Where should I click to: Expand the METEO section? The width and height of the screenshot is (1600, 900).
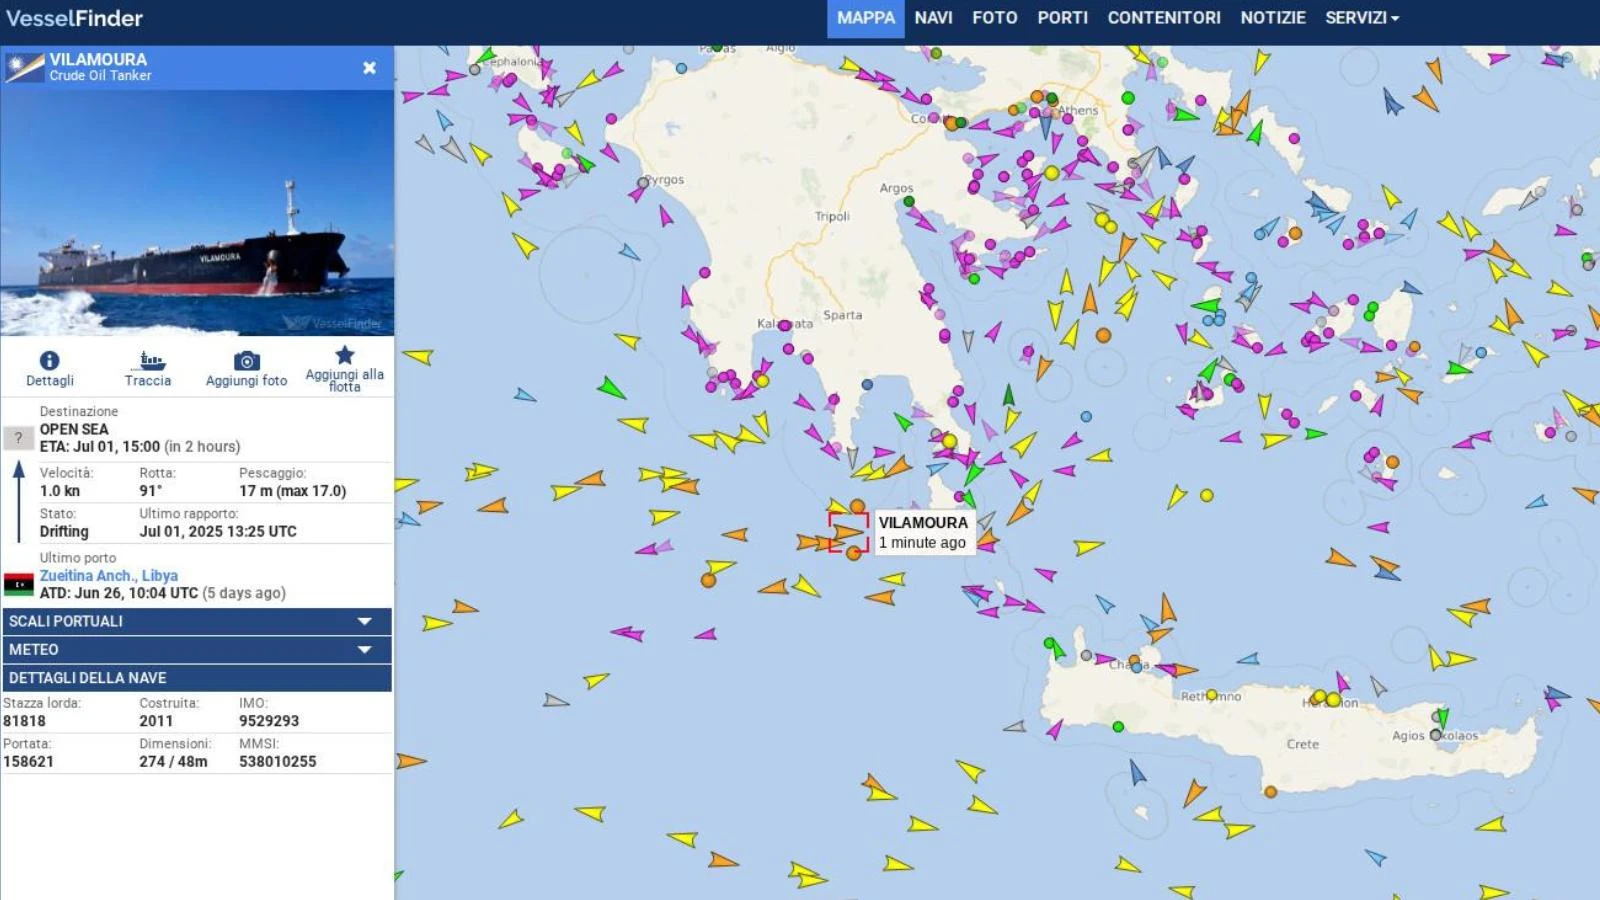point(197,649)
